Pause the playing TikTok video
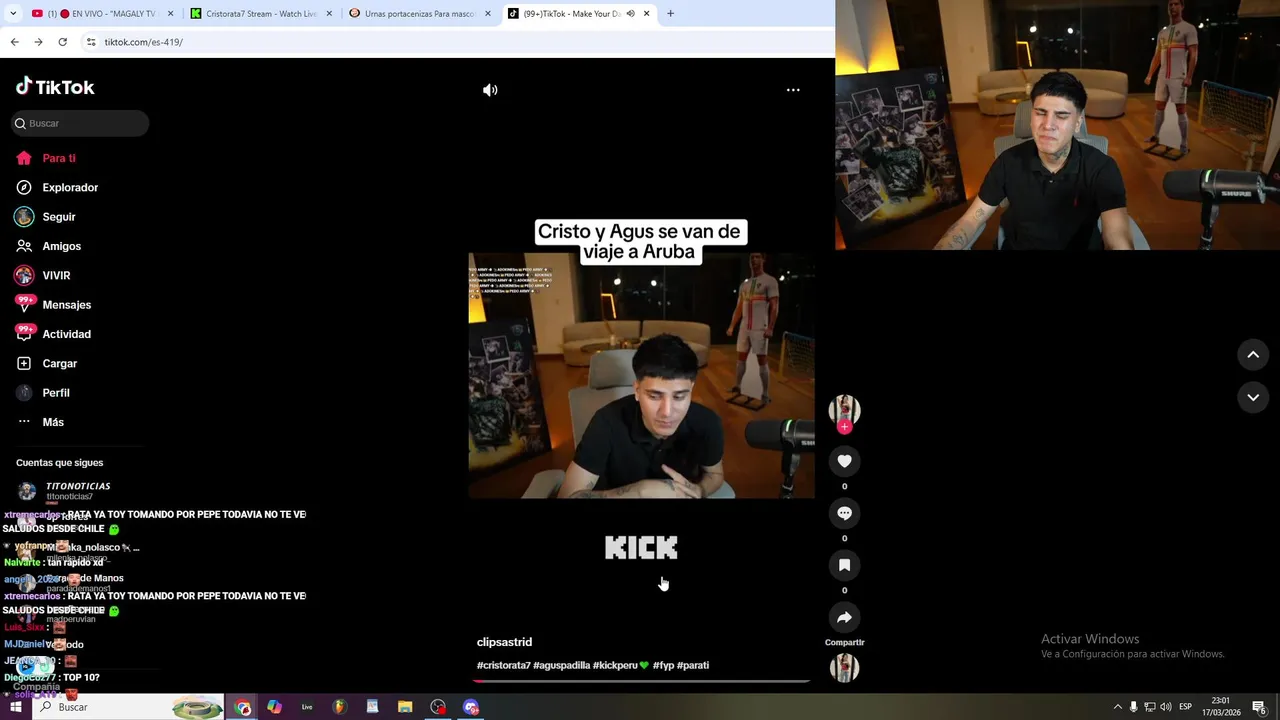 pos(641,375)
